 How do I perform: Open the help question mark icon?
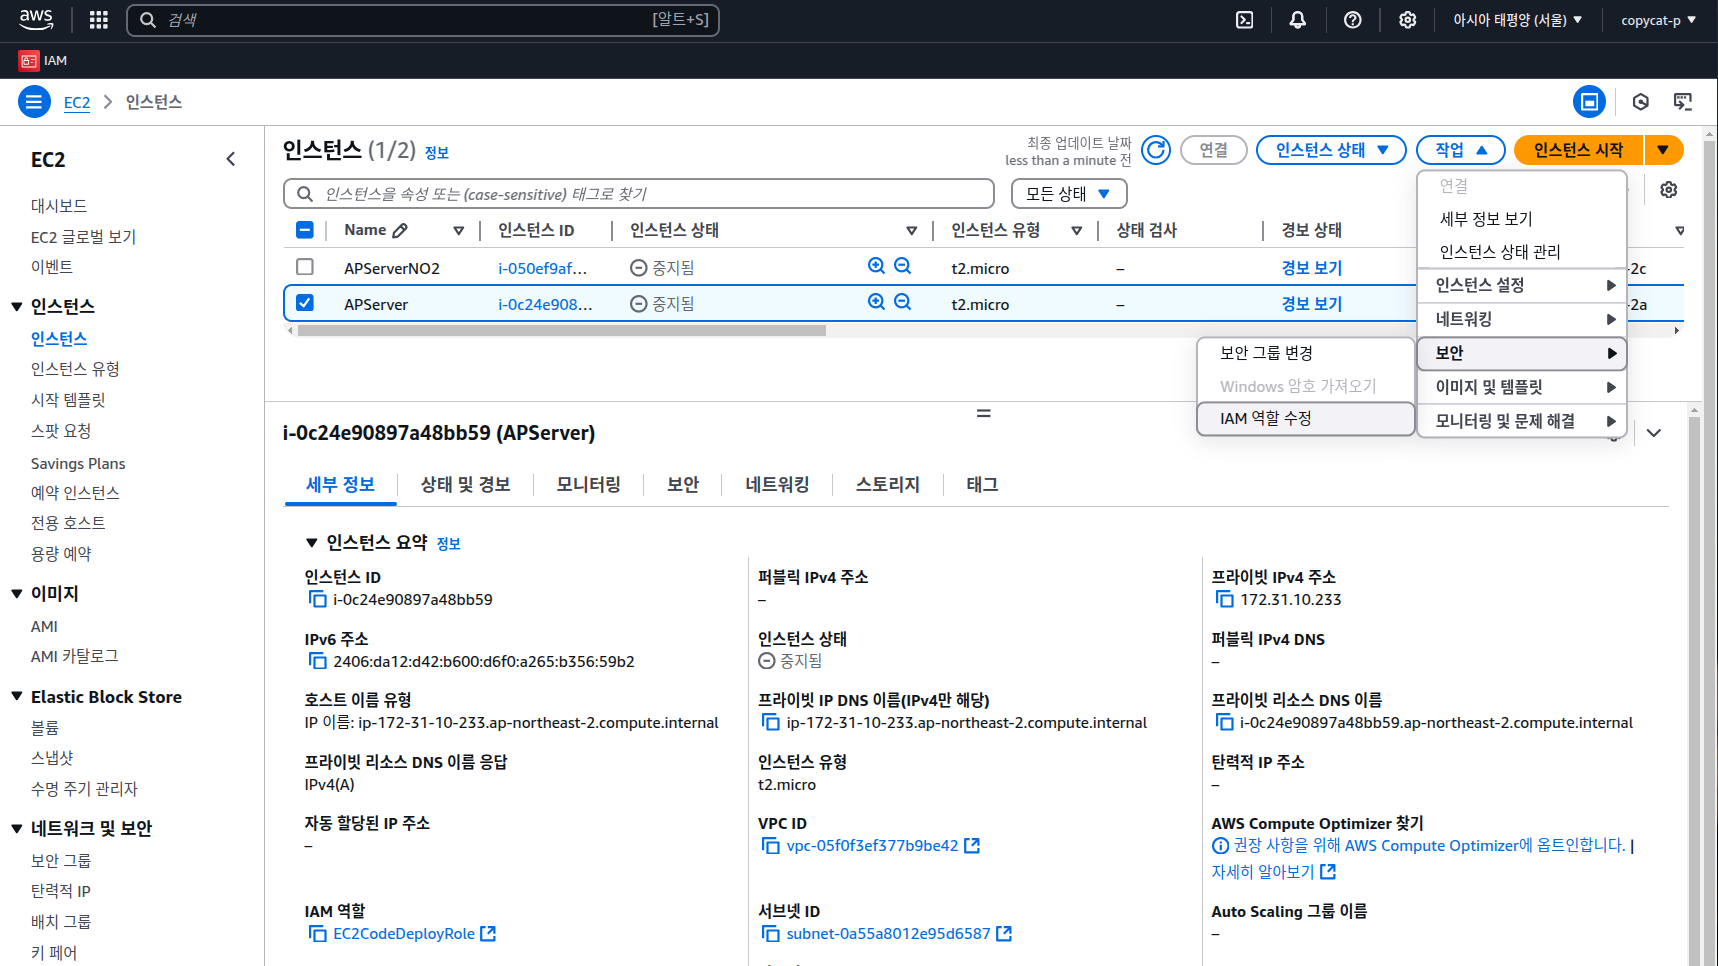pos(1352,20)
